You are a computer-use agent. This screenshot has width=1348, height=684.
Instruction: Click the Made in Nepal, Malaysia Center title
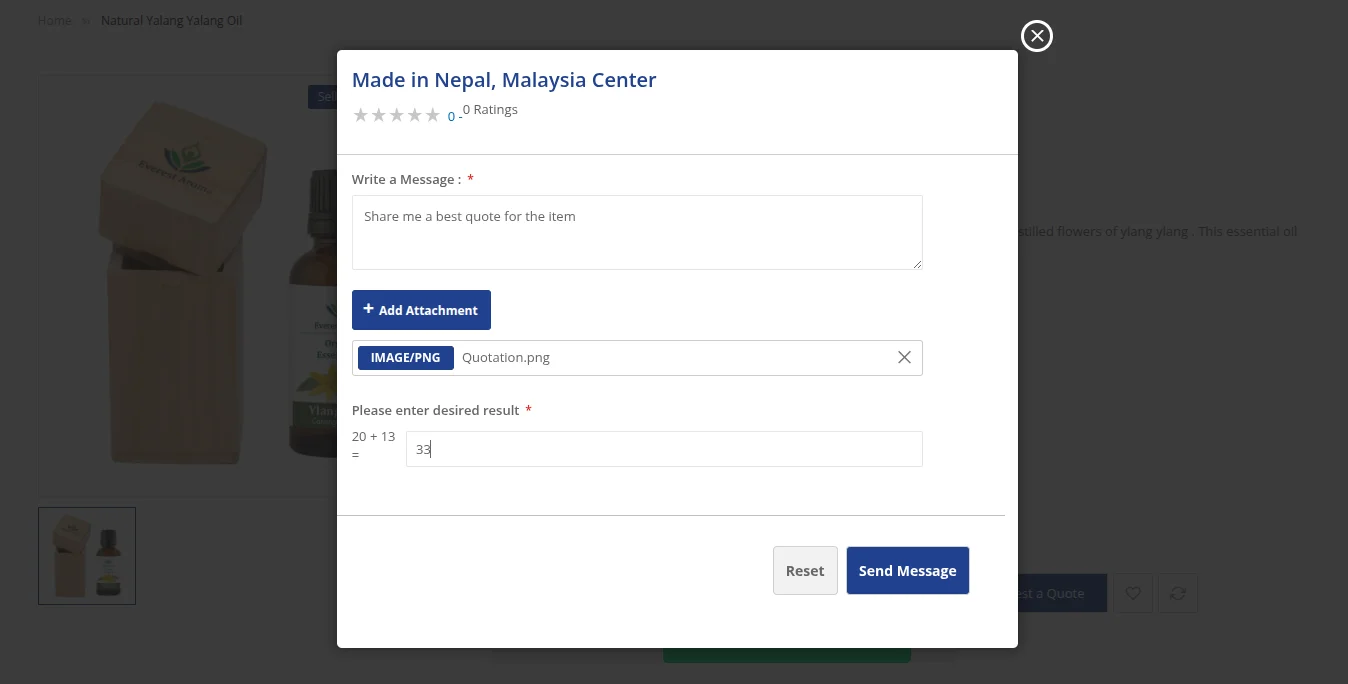pos(504,80)
